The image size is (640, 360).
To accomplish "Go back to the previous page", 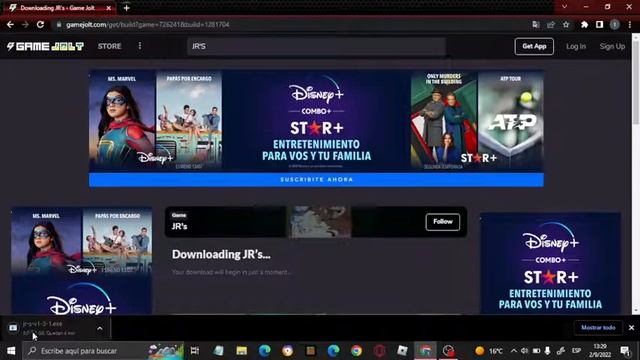I will coord(10,24).
